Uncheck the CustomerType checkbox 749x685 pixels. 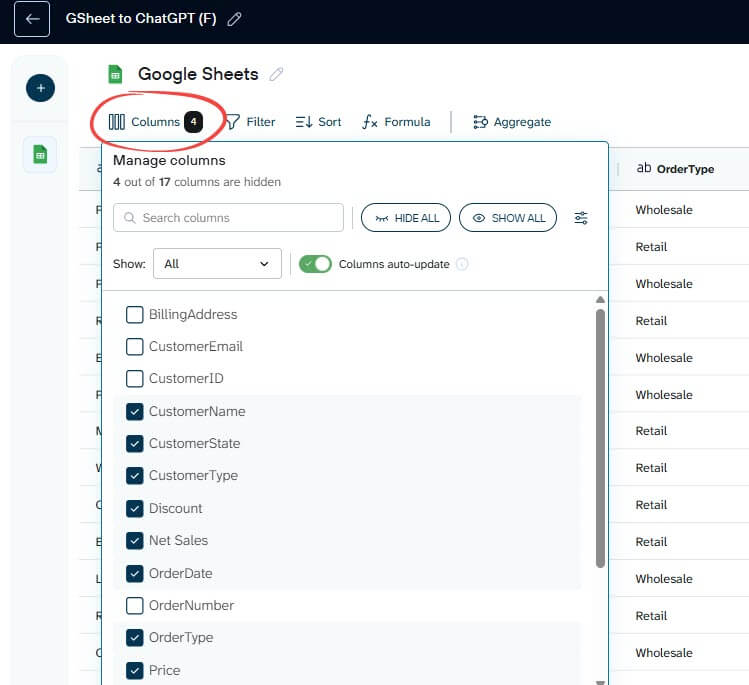point(135,476)
